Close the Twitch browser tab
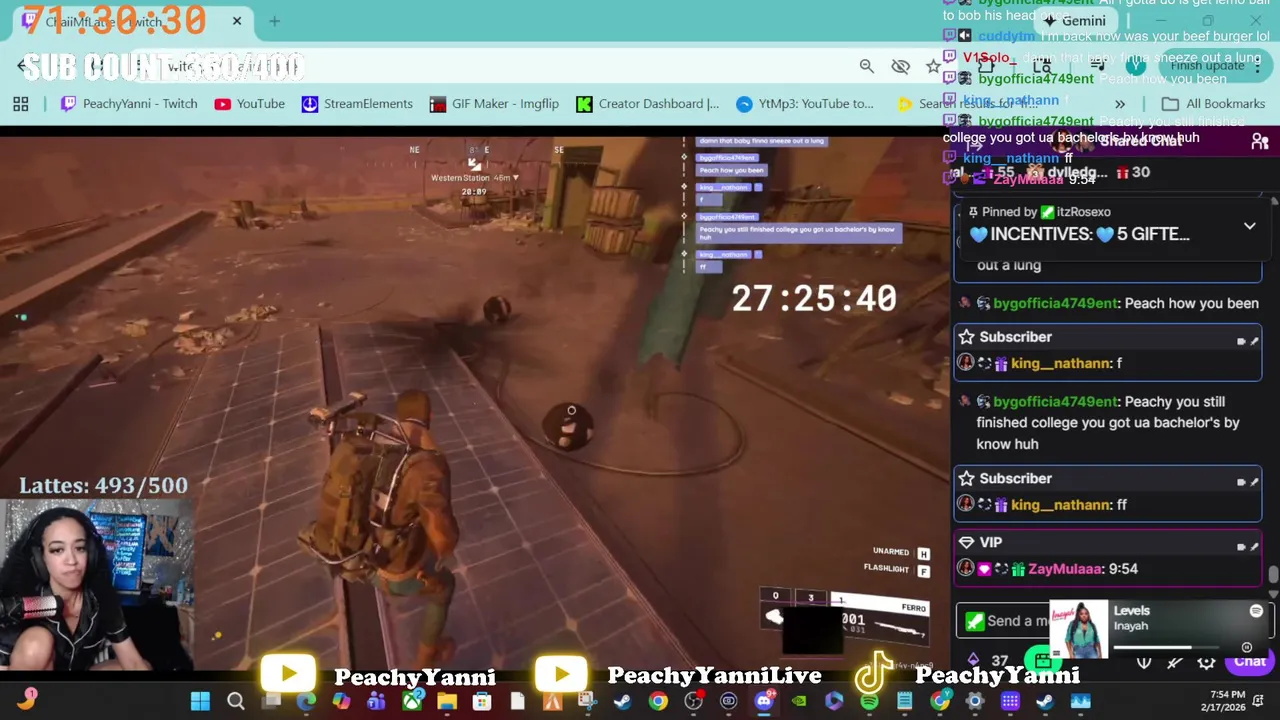Viewport: 1280px width, 720px height. coord(237,20)
